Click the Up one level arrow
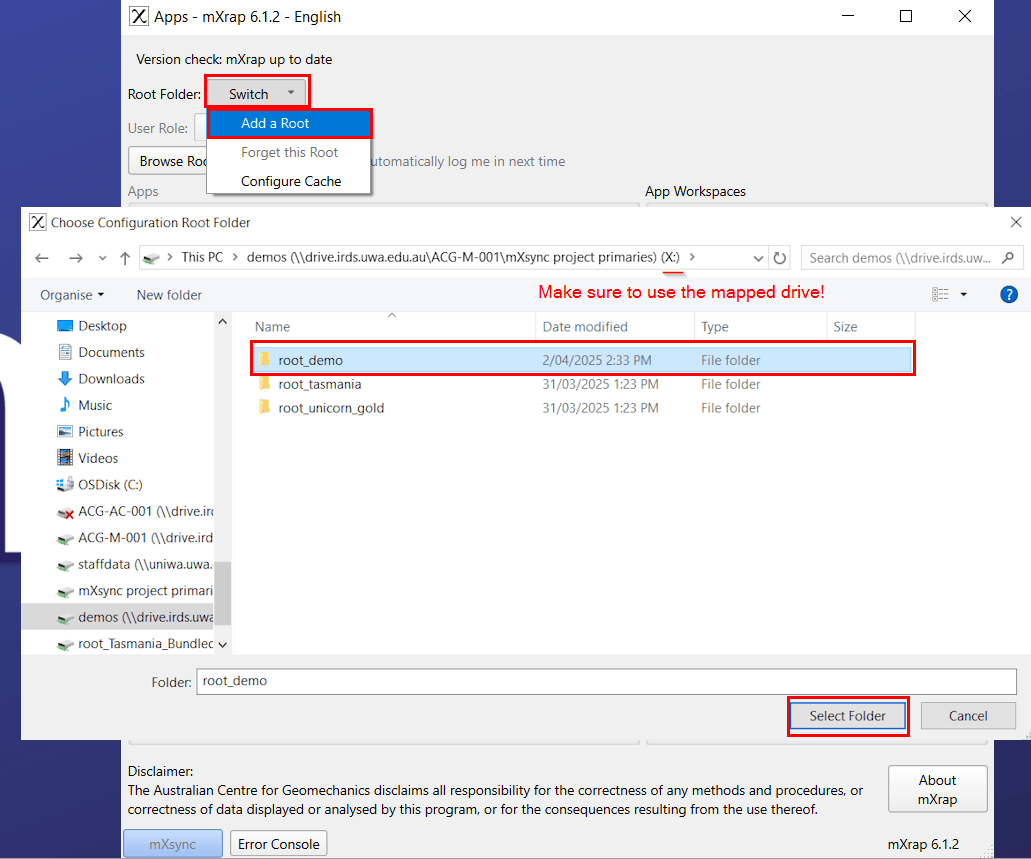1031x859 pixels. click(x=124, y=258)
